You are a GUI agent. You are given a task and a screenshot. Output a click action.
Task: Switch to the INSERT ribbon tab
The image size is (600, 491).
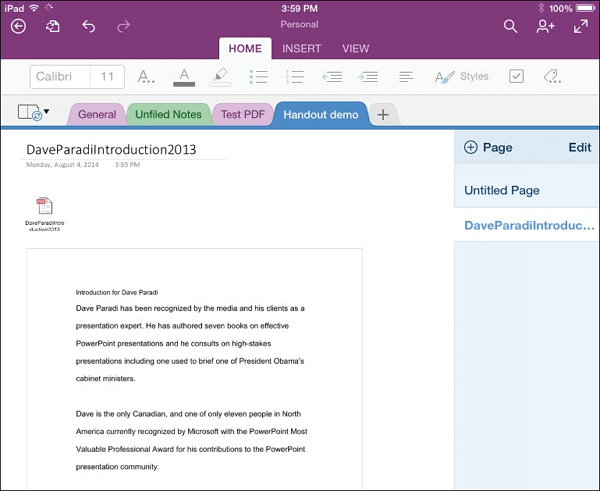301,48
